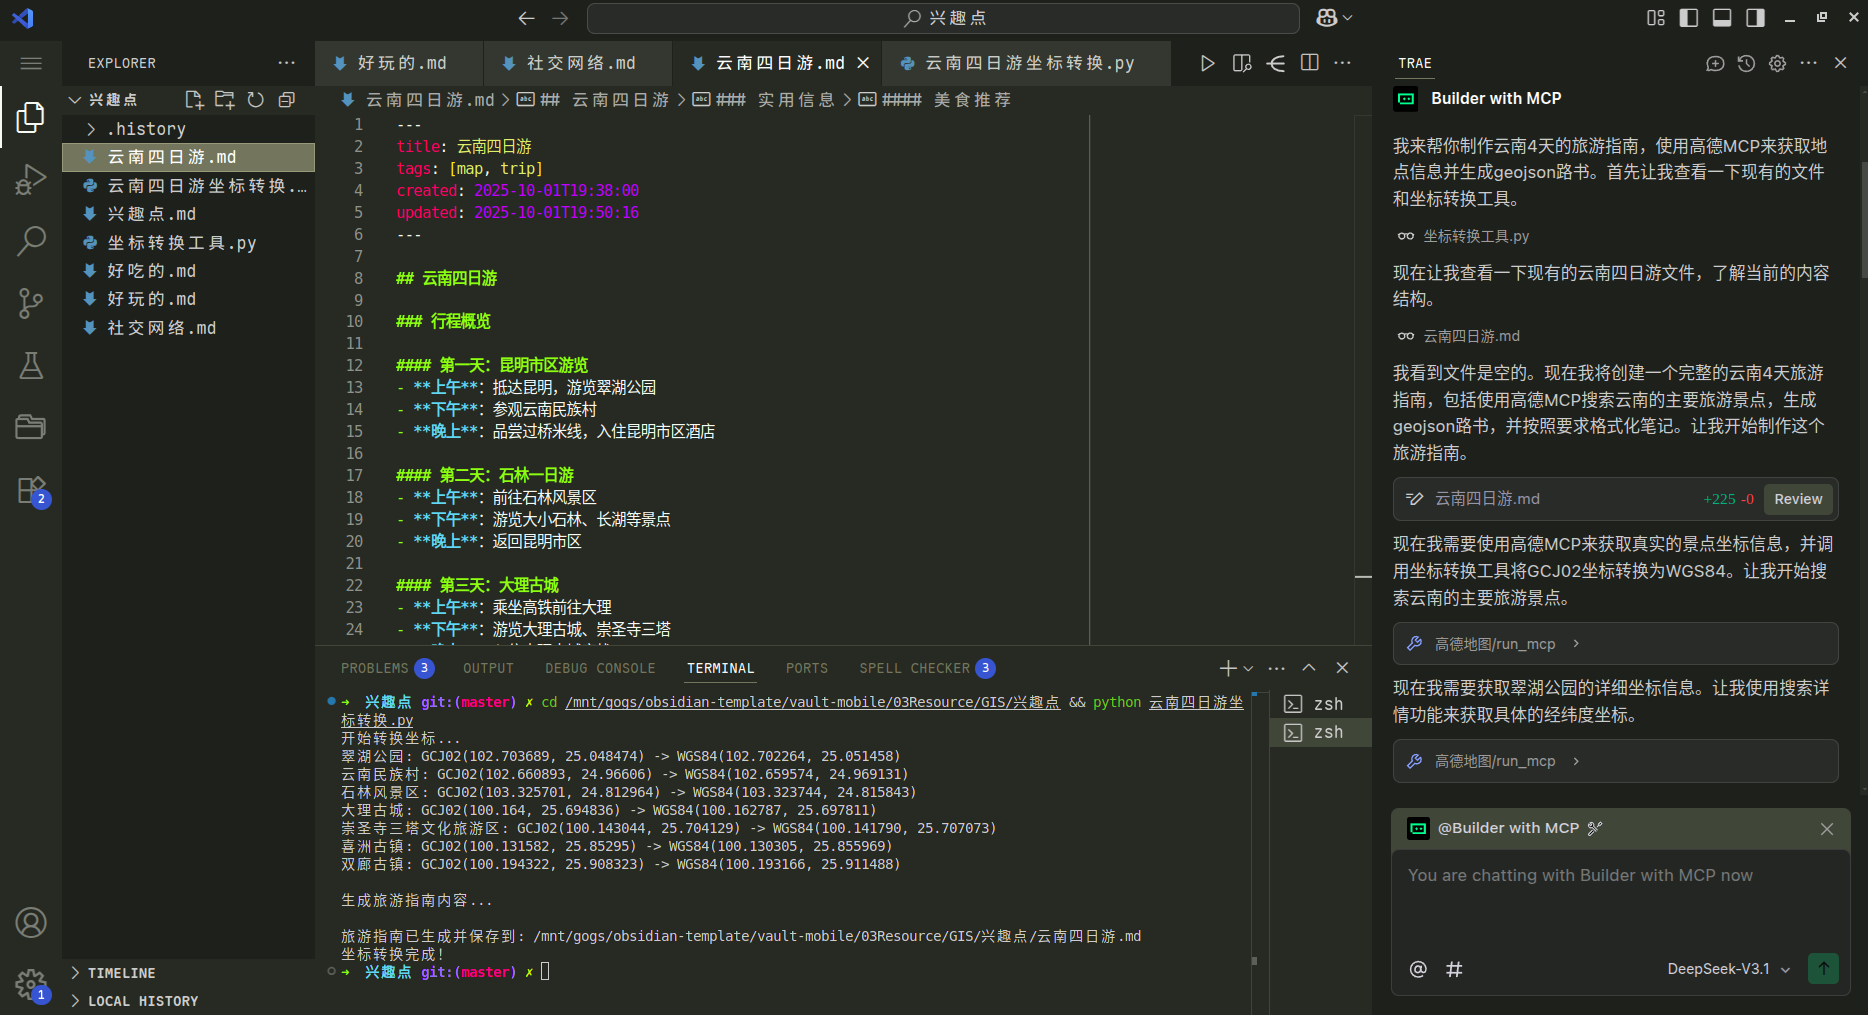
Task: Click New File icon in Explorer
Action: 194,100
